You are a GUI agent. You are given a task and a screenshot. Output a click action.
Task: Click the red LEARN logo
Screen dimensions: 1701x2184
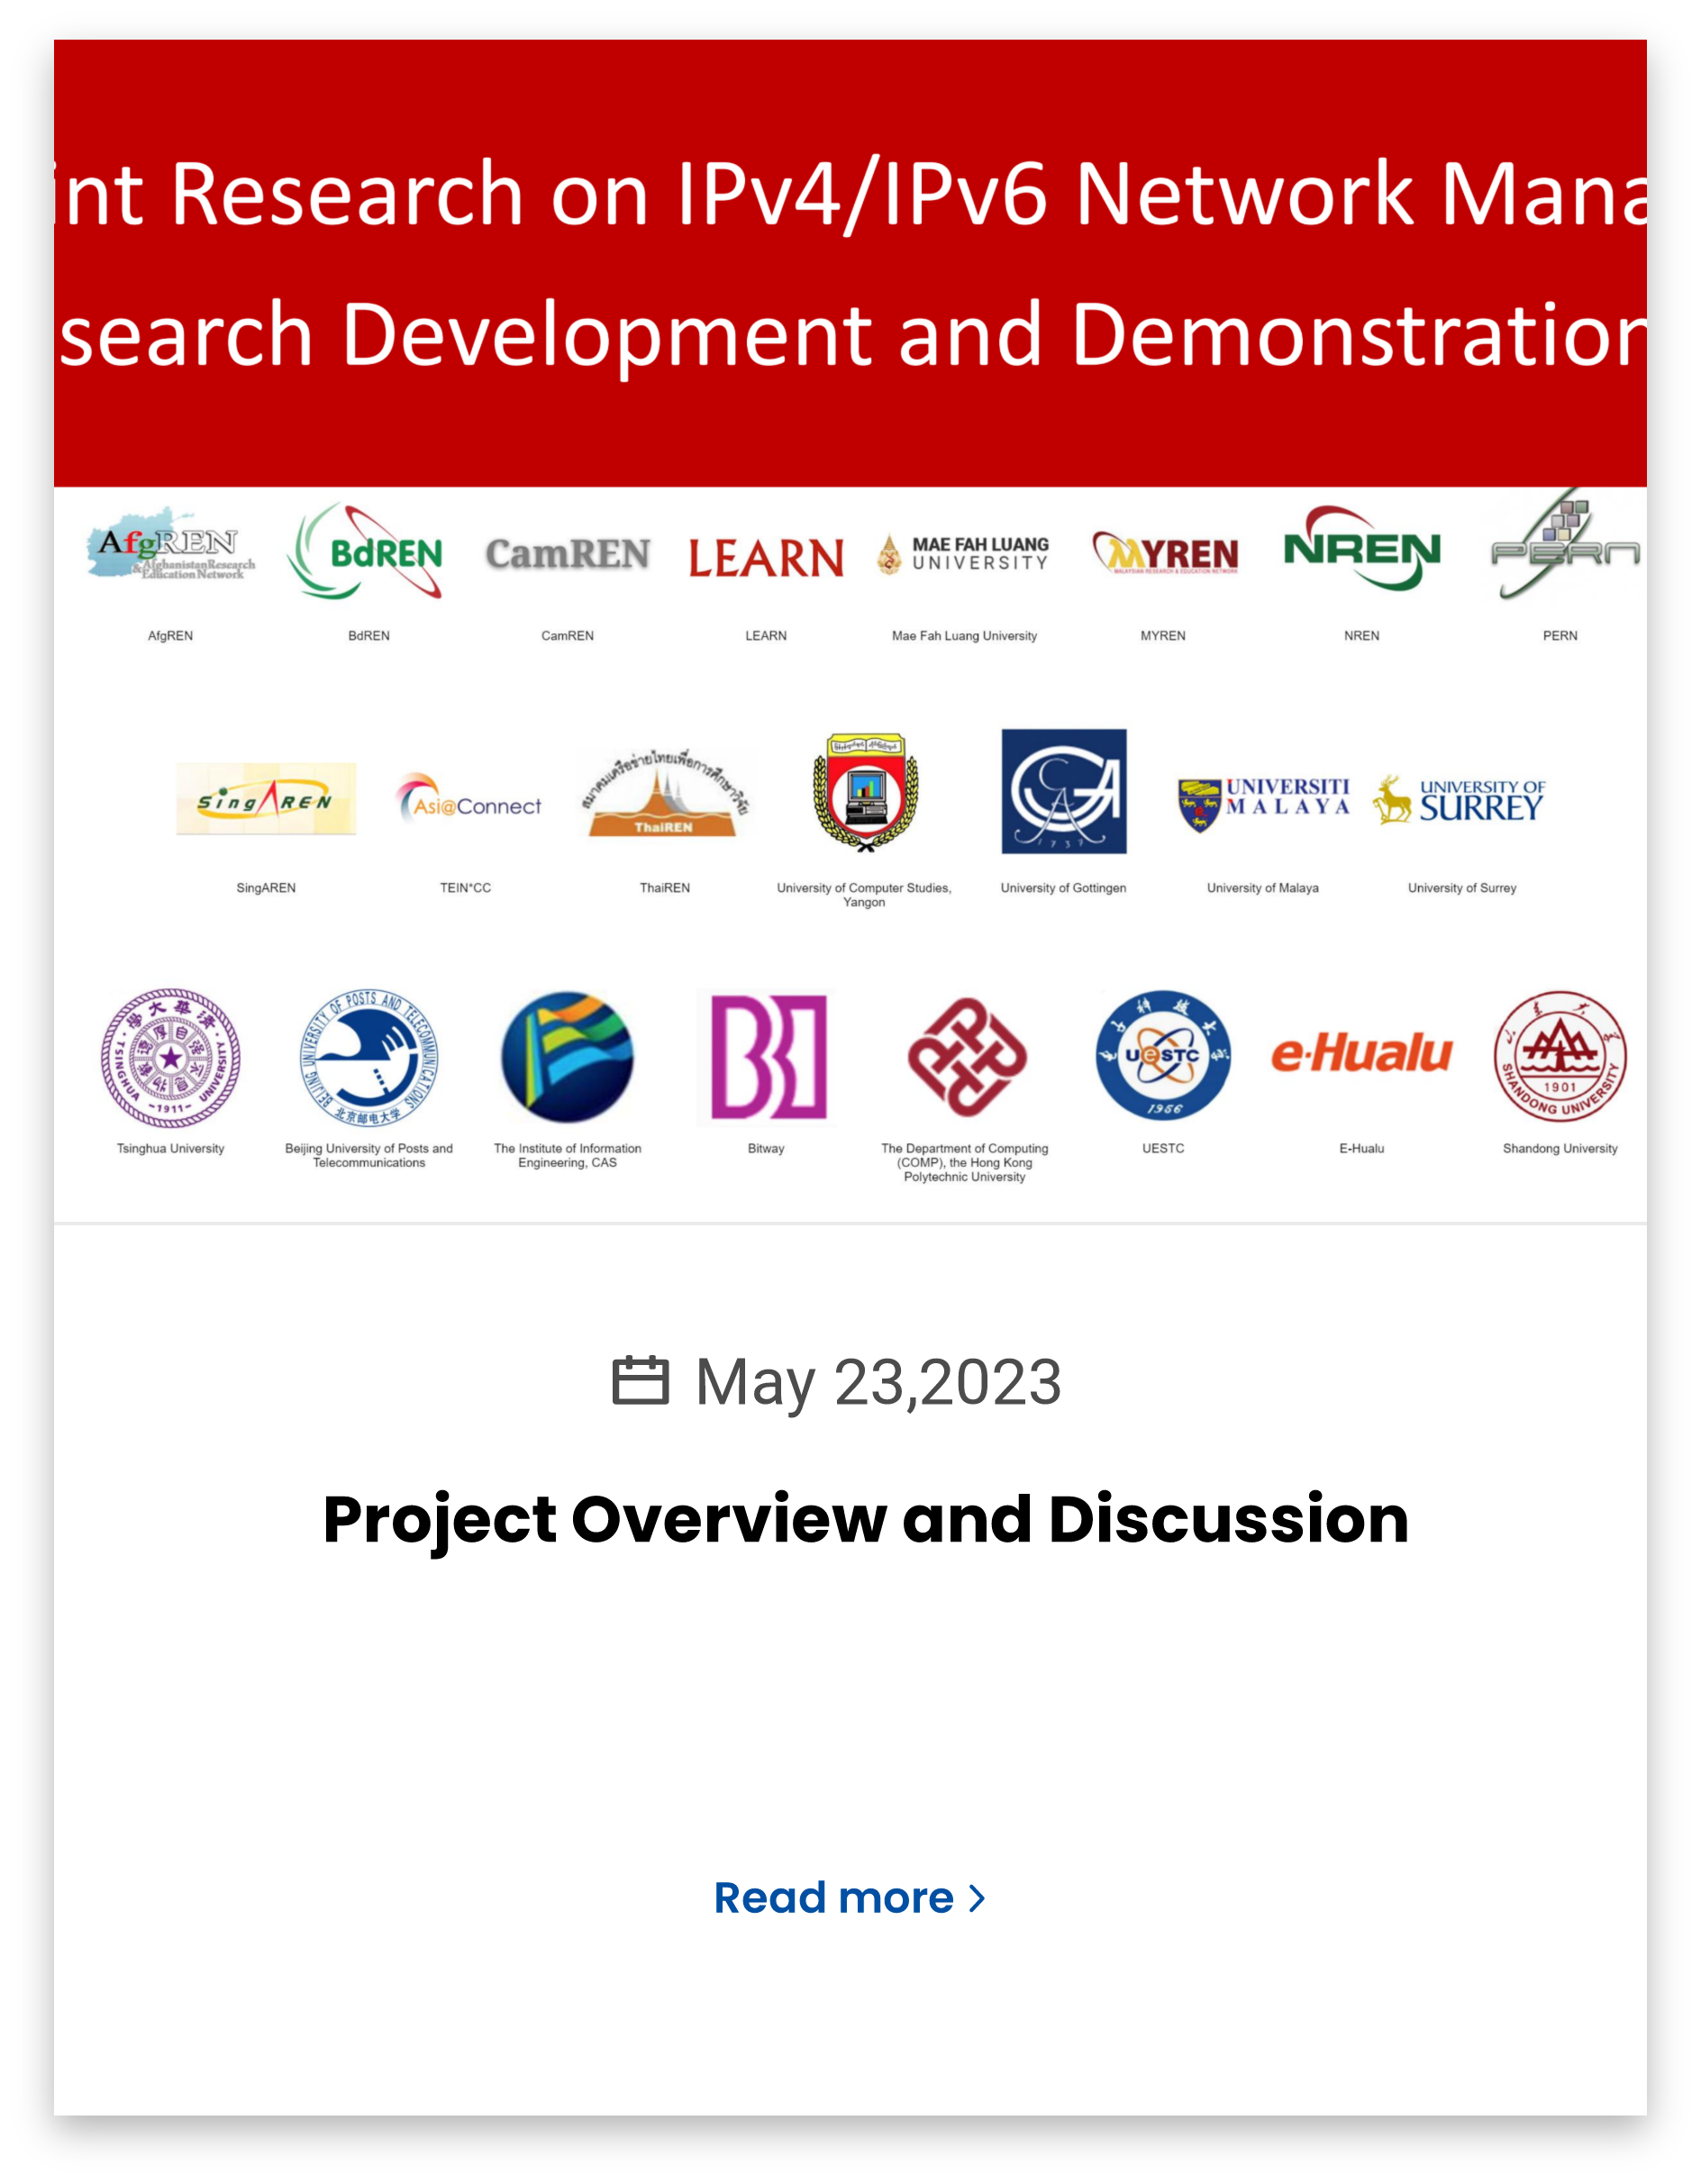click(766, 558)
